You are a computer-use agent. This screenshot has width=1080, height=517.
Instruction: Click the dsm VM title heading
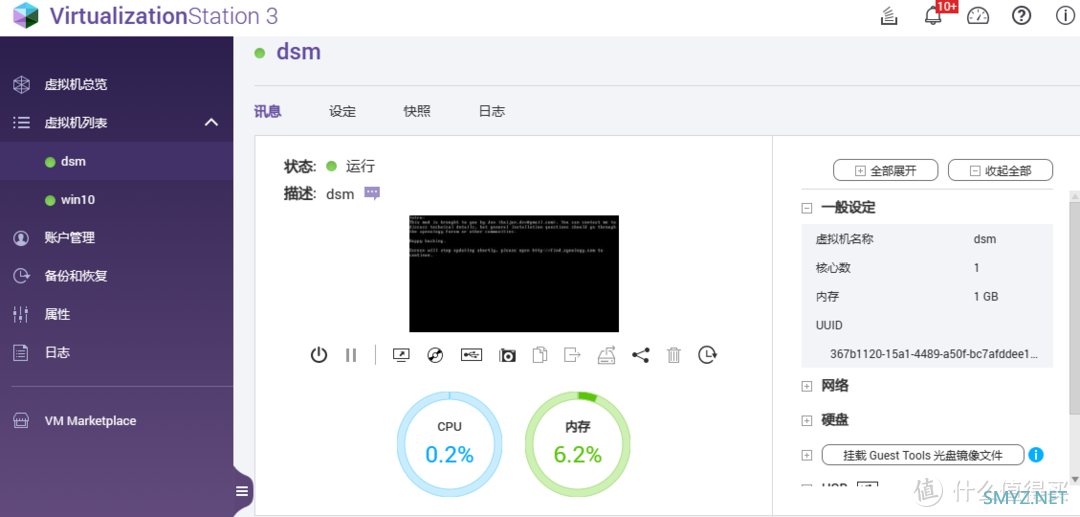click(298, 52)
